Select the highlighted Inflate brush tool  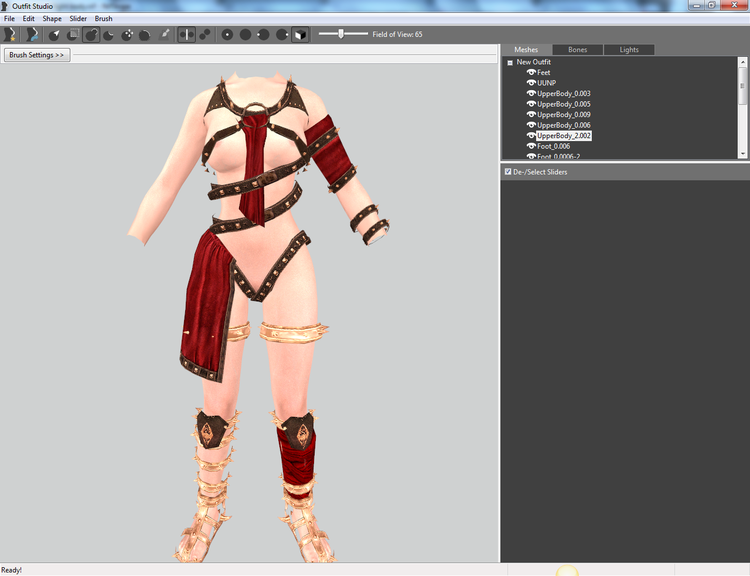91,34
